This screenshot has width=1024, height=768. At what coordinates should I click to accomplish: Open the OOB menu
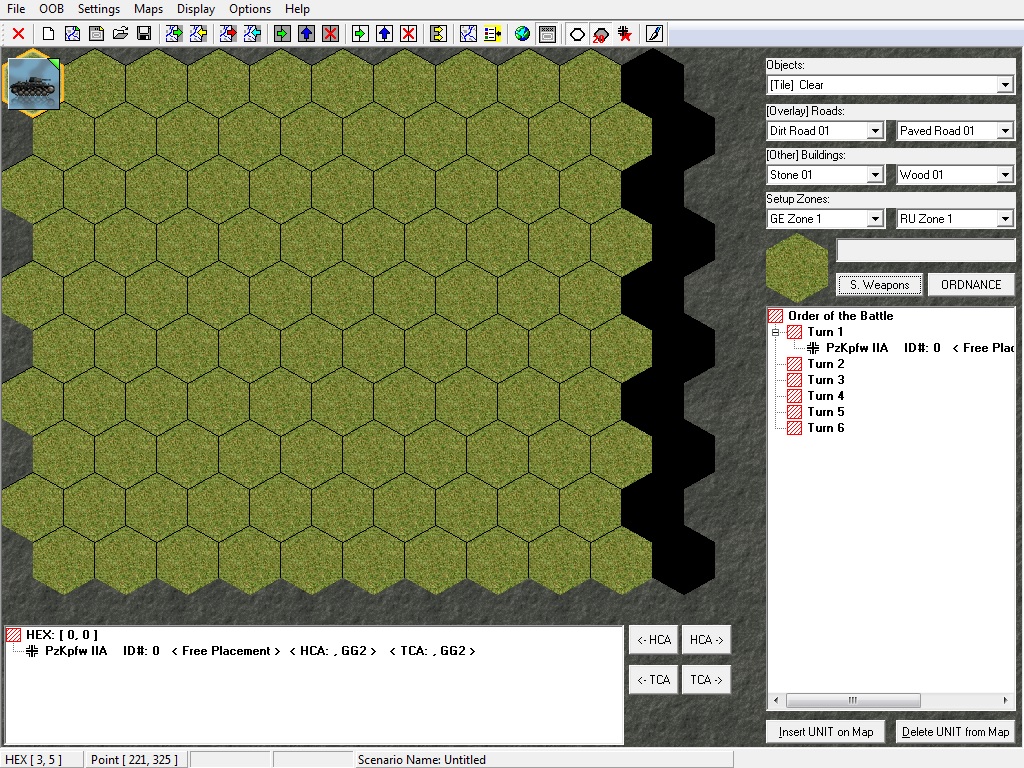pos(52,9)
